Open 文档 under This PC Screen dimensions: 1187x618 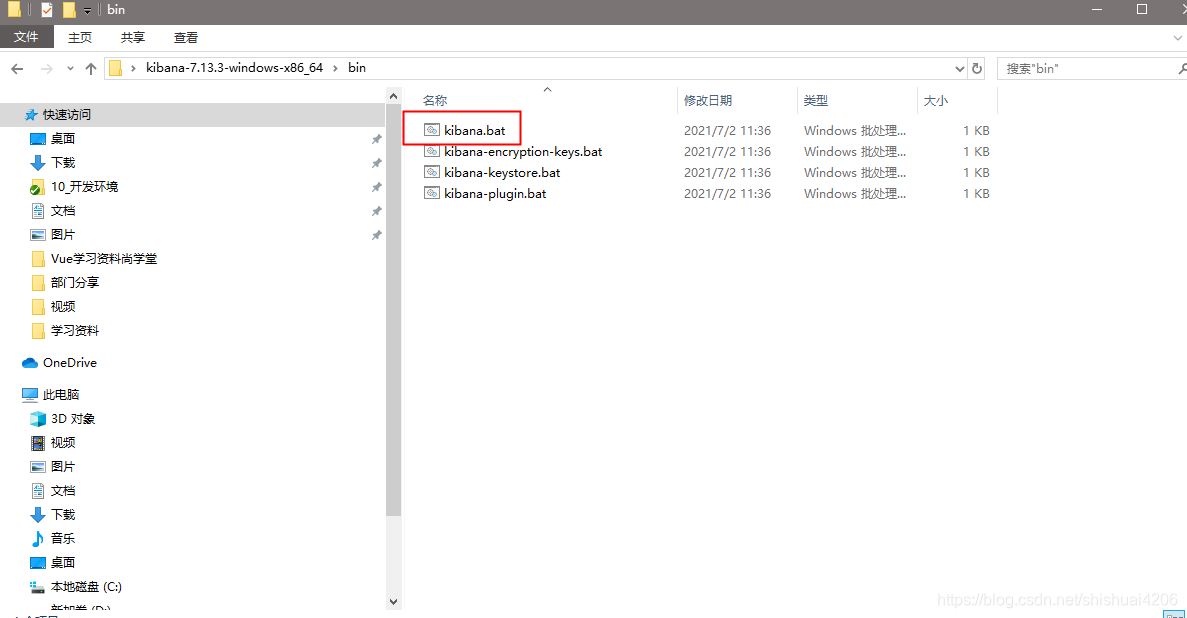pos(63,491)
